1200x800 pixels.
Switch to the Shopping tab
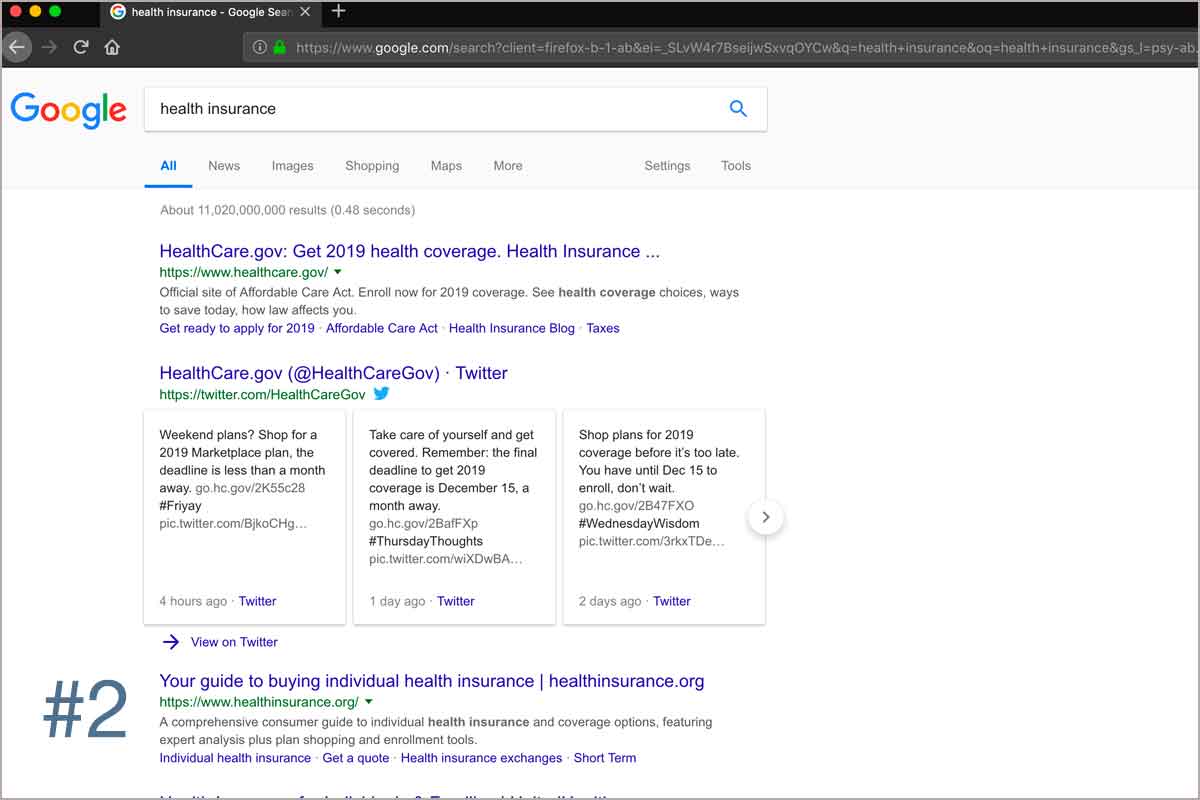pyautogui.click(x=372, y=166)
